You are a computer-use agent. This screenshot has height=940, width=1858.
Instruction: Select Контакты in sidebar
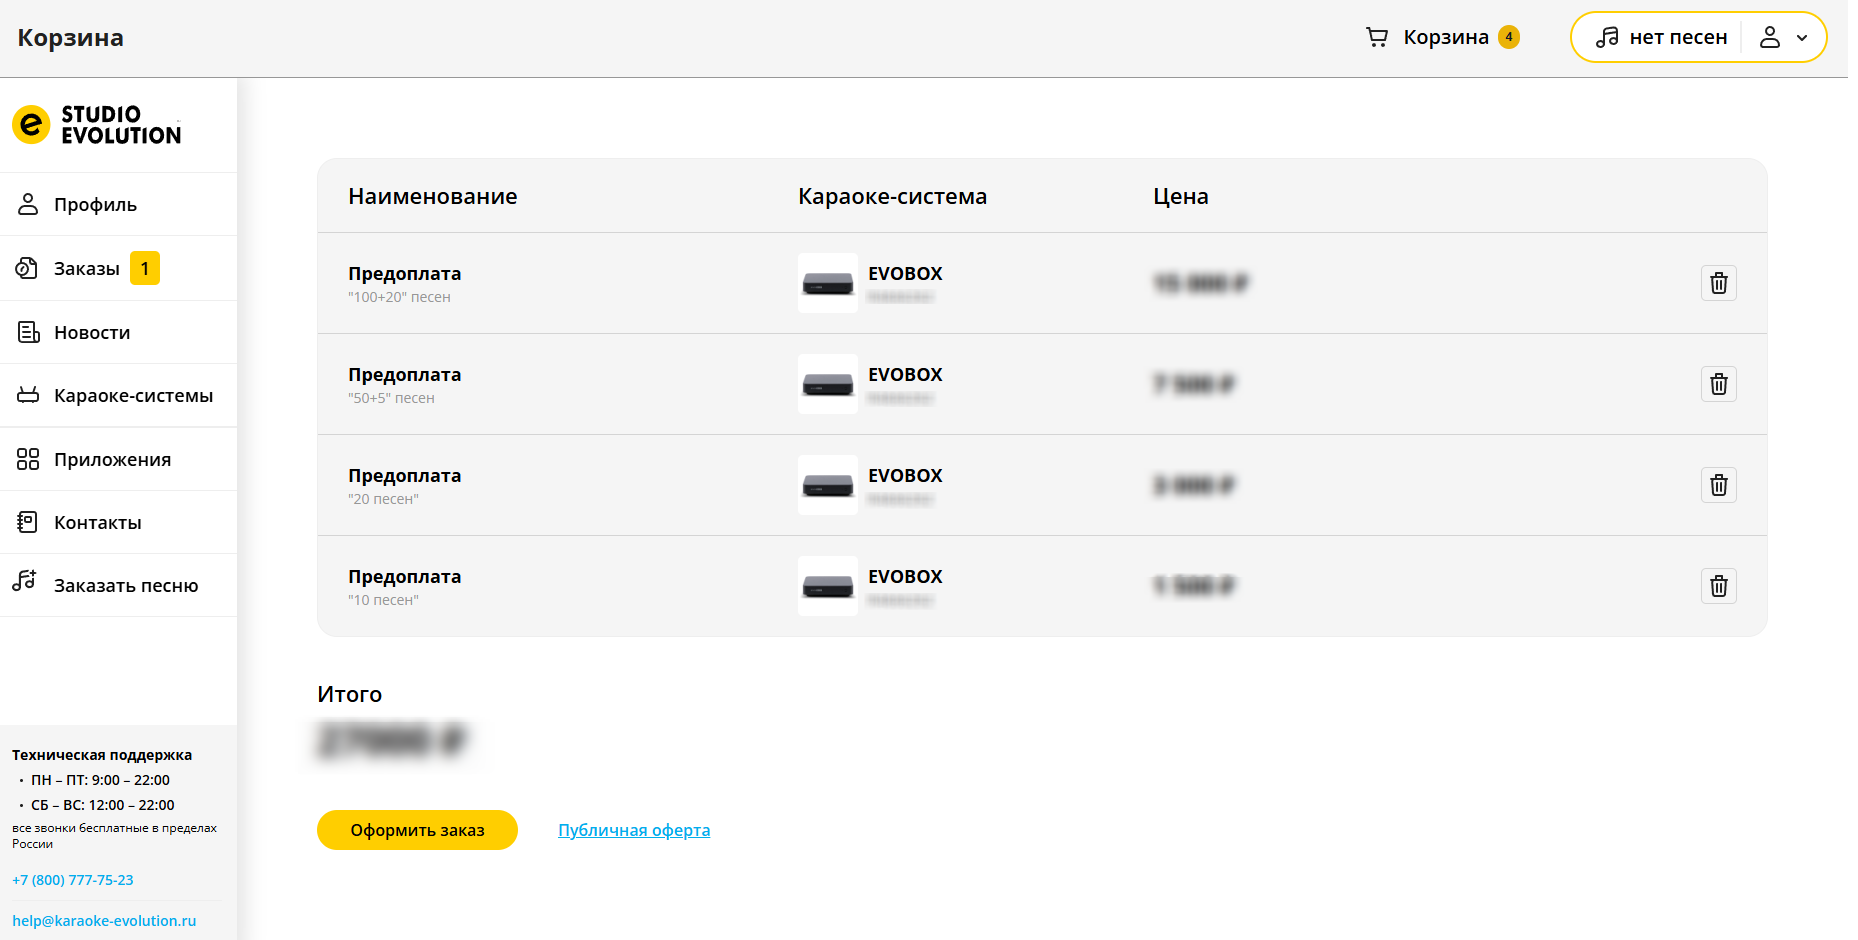click(x=97, y=523)
